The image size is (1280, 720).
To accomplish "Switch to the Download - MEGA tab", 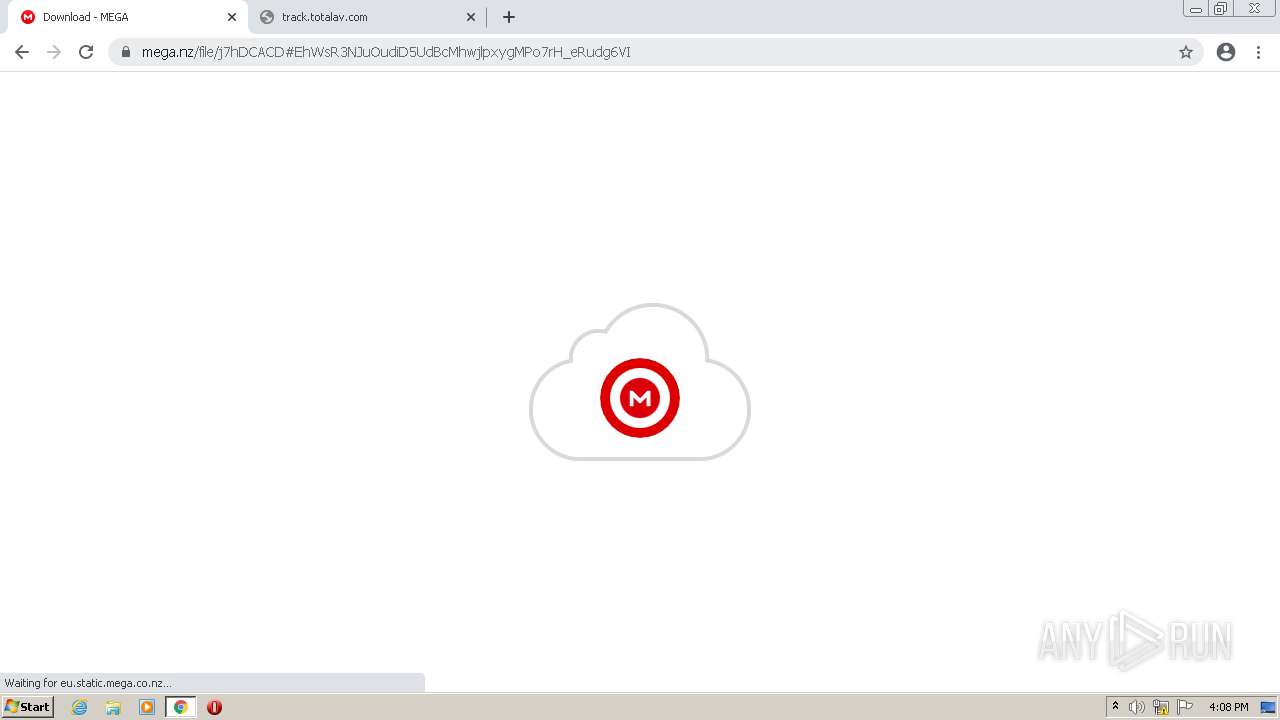I will 127,17.
